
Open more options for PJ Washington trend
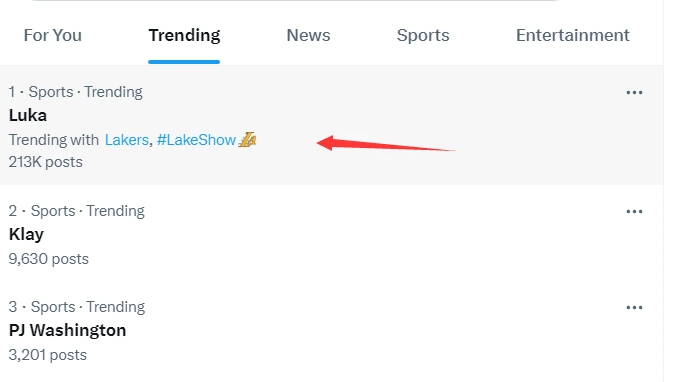(634, 308)
